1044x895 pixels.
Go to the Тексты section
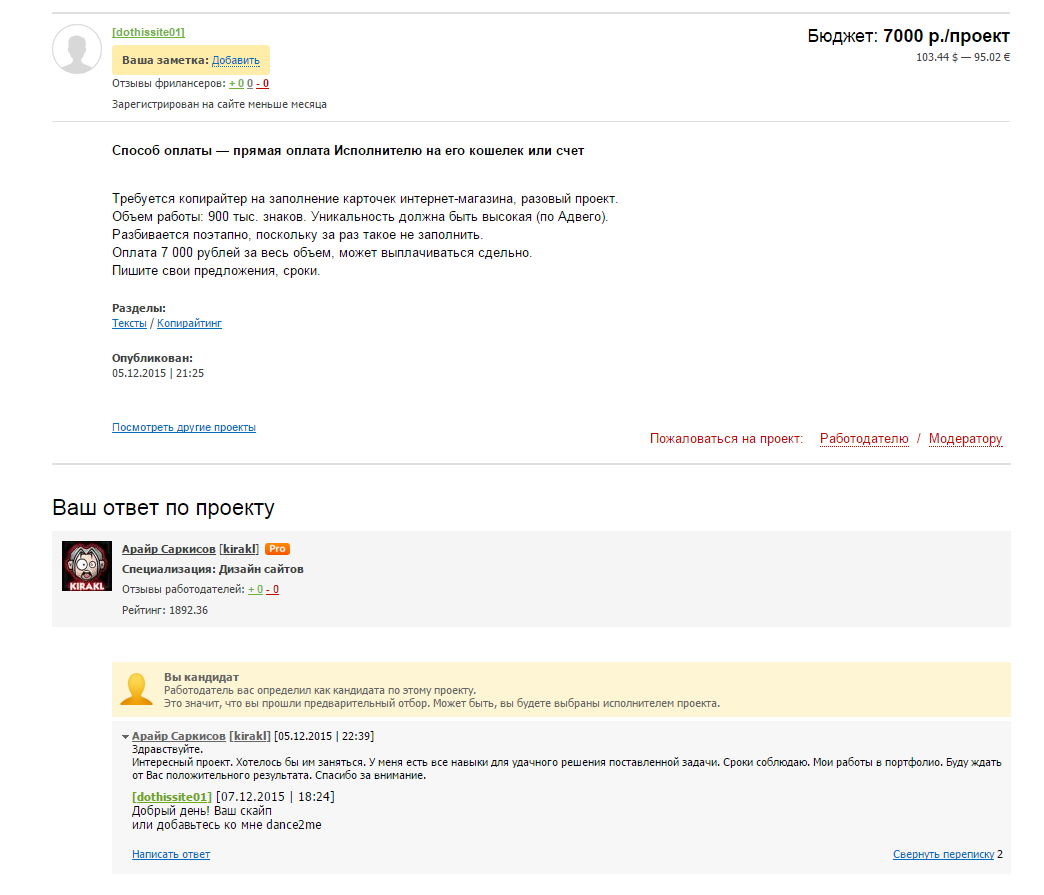pyautogui.click(x=129, y=324)
